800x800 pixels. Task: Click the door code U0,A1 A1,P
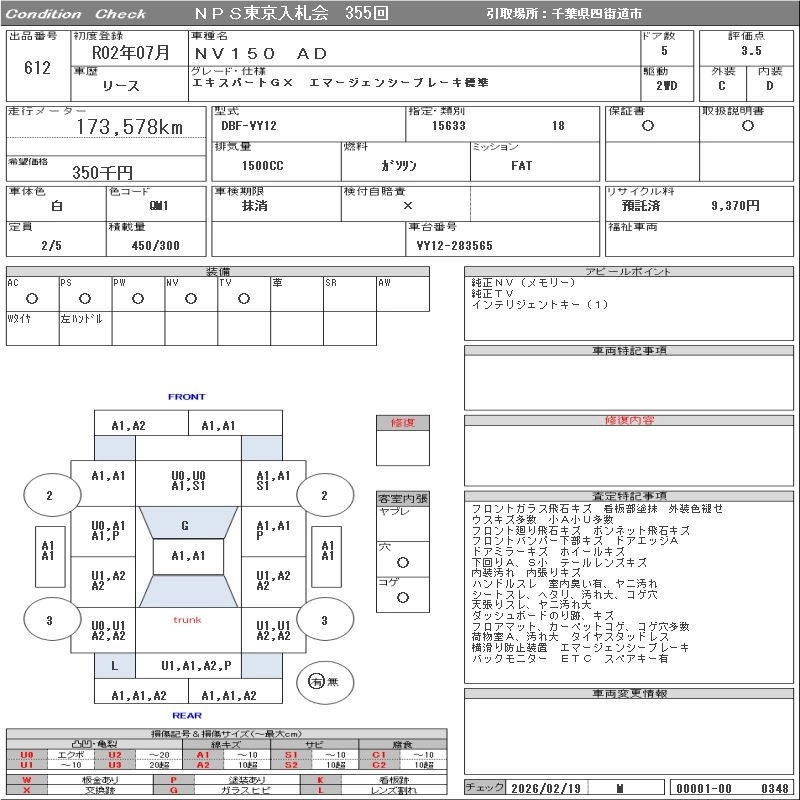108,531
